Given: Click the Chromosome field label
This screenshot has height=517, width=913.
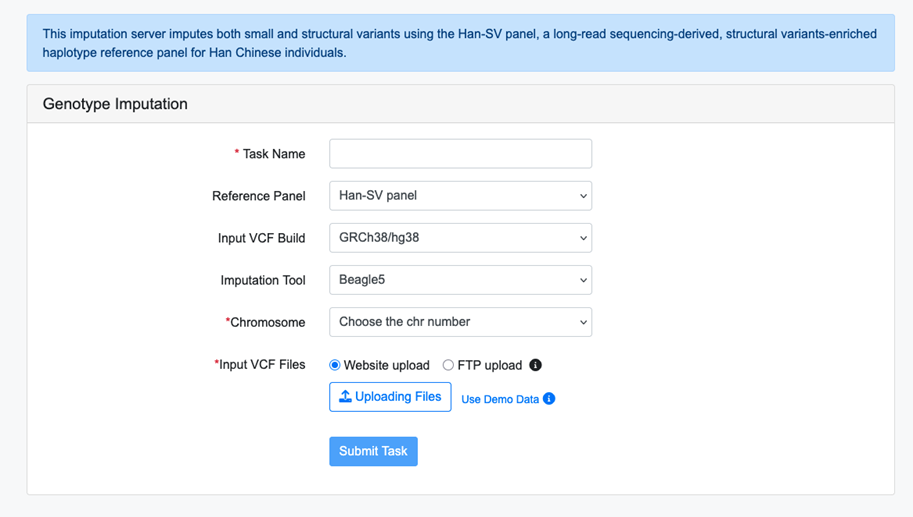Looking at the screenshot, I should pyautogui.click(x=267, y=322).
